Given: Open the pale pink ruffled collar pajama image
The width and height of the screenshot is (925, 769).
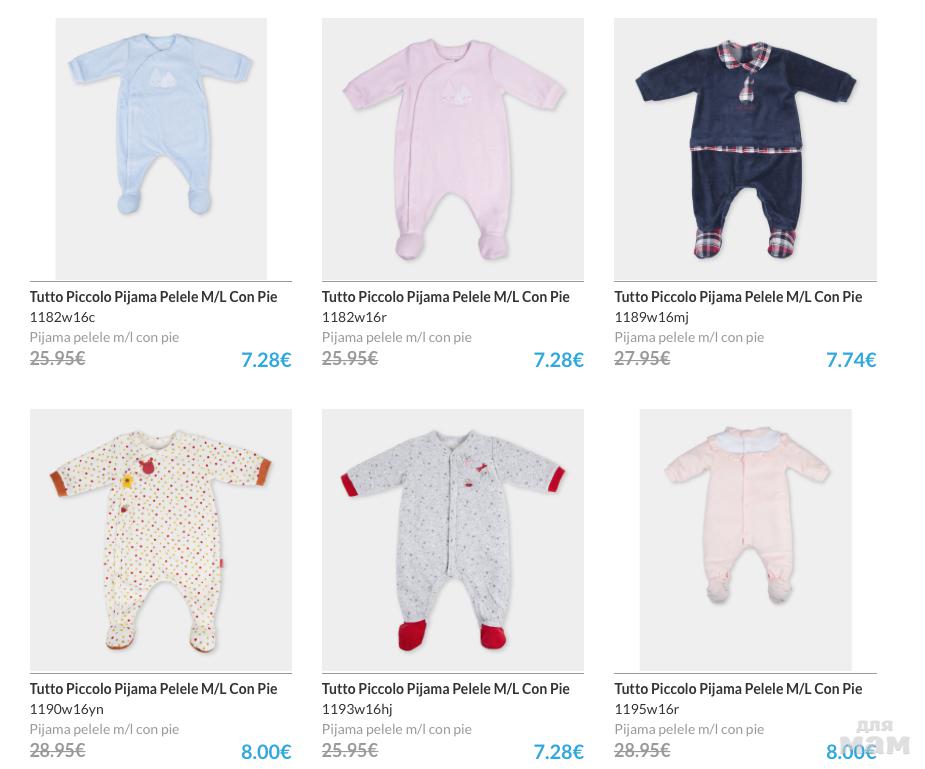Looking at the screenshot, I should click(745, 540).
